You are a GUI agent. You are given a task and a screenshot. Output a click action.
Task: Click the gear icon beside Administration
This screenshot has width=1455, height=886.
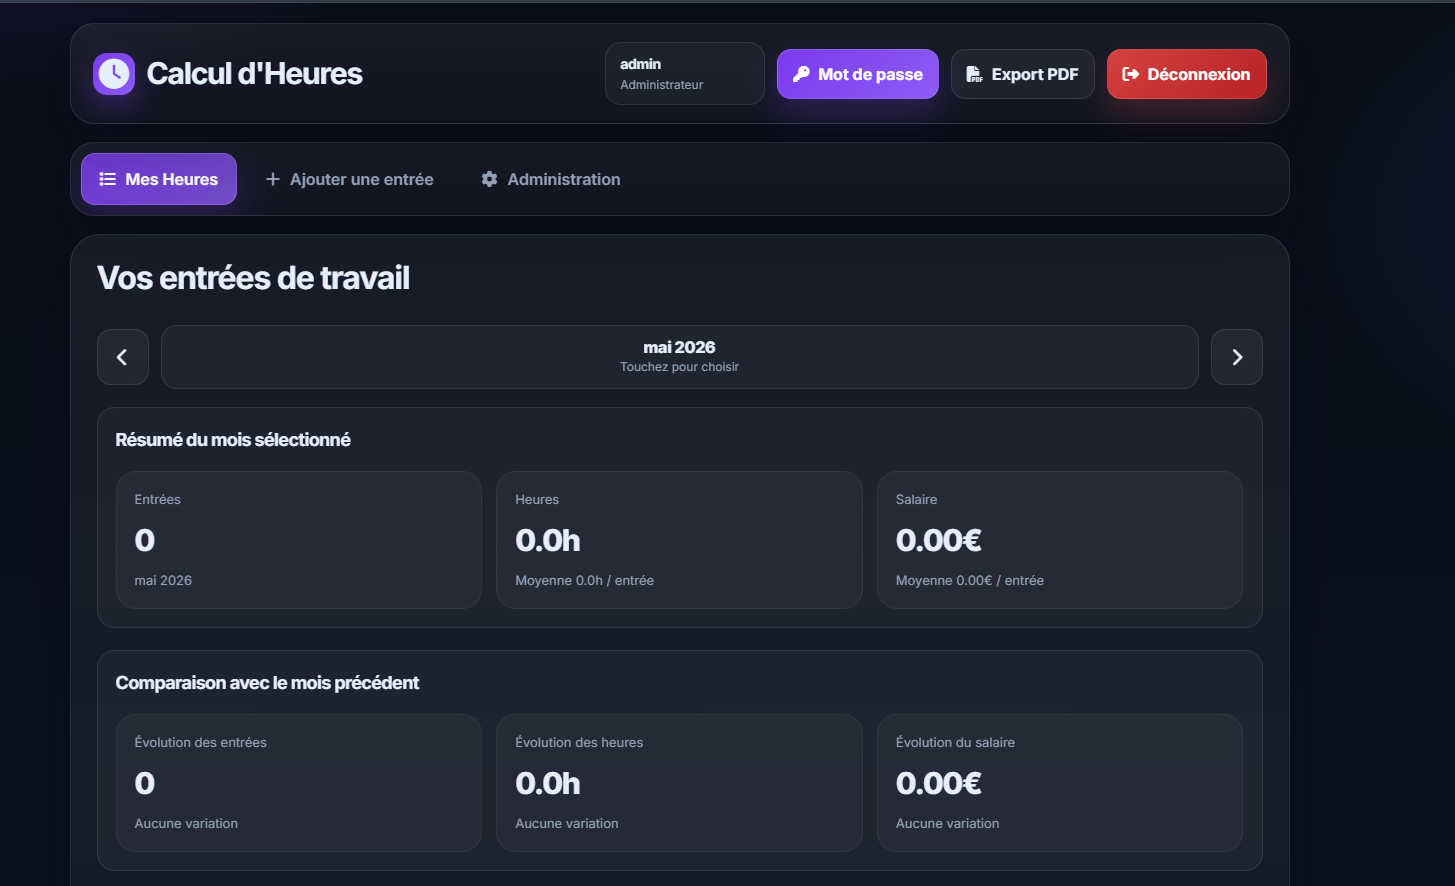click(x=489, y=179)
